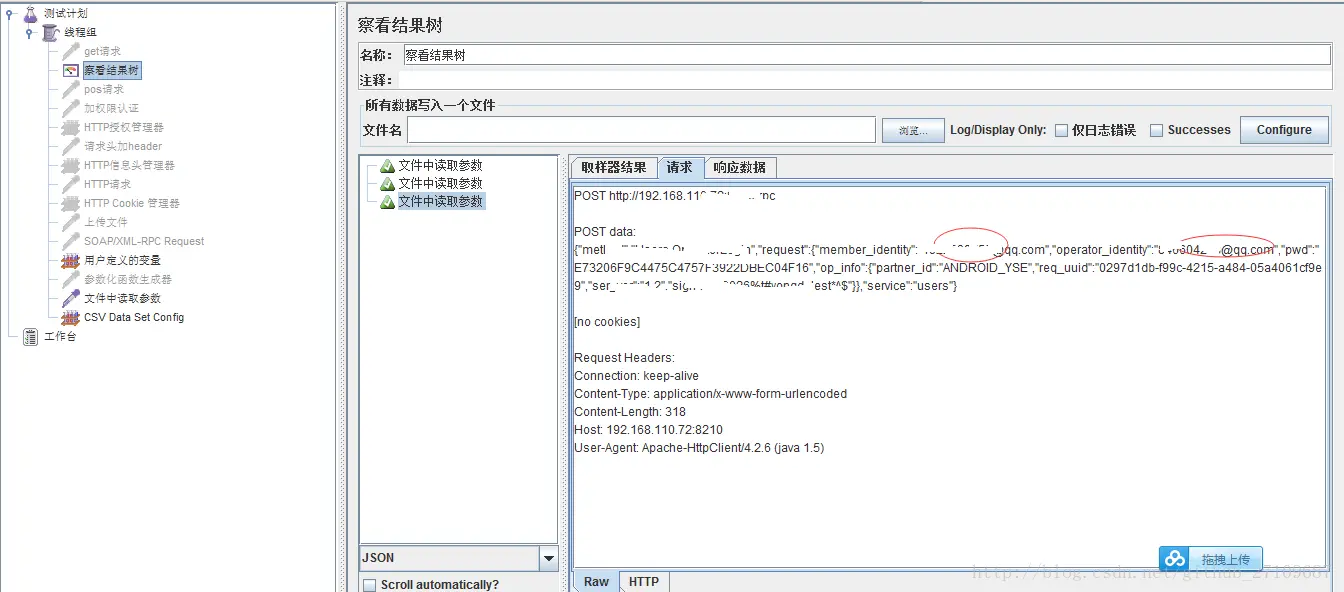Click the POST data: label
The image size is (1344, 592).
[x=604, y=232]
